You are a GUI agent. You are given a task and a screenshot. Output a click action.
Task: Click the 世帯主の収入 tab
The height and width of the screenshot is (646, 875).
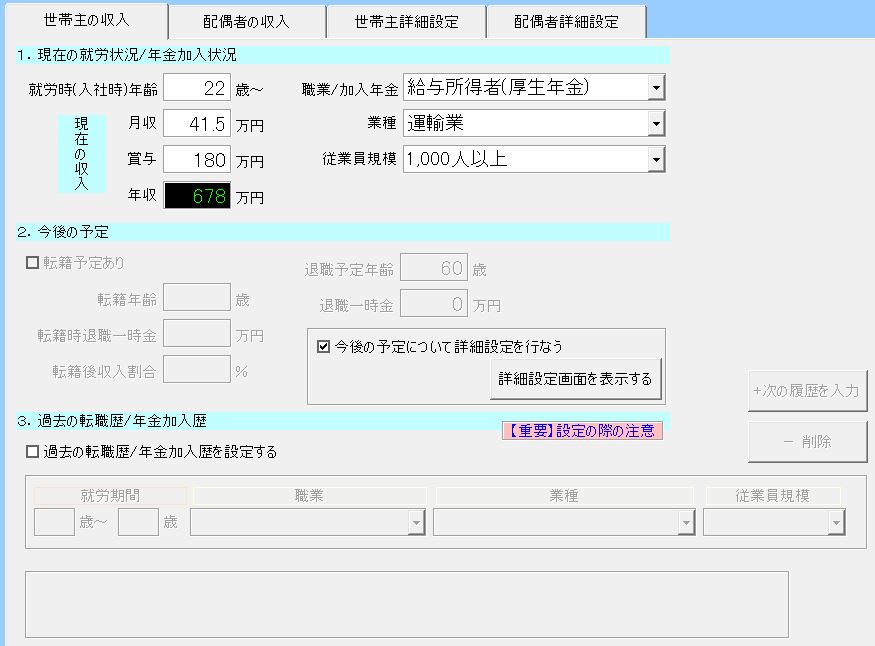pos(87,20)
